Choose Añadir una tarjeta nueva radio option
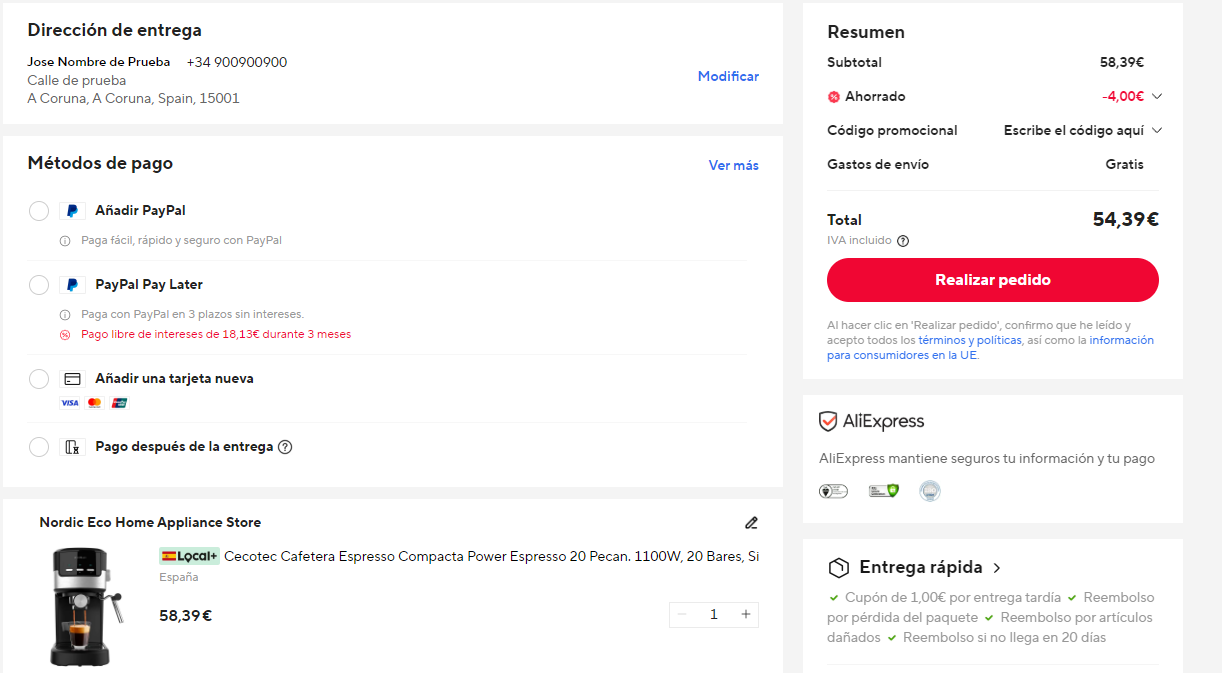 tap(39, 379)
